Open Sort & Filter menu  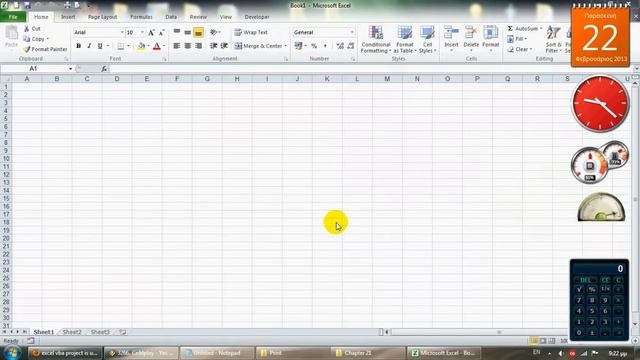[553, 39]
